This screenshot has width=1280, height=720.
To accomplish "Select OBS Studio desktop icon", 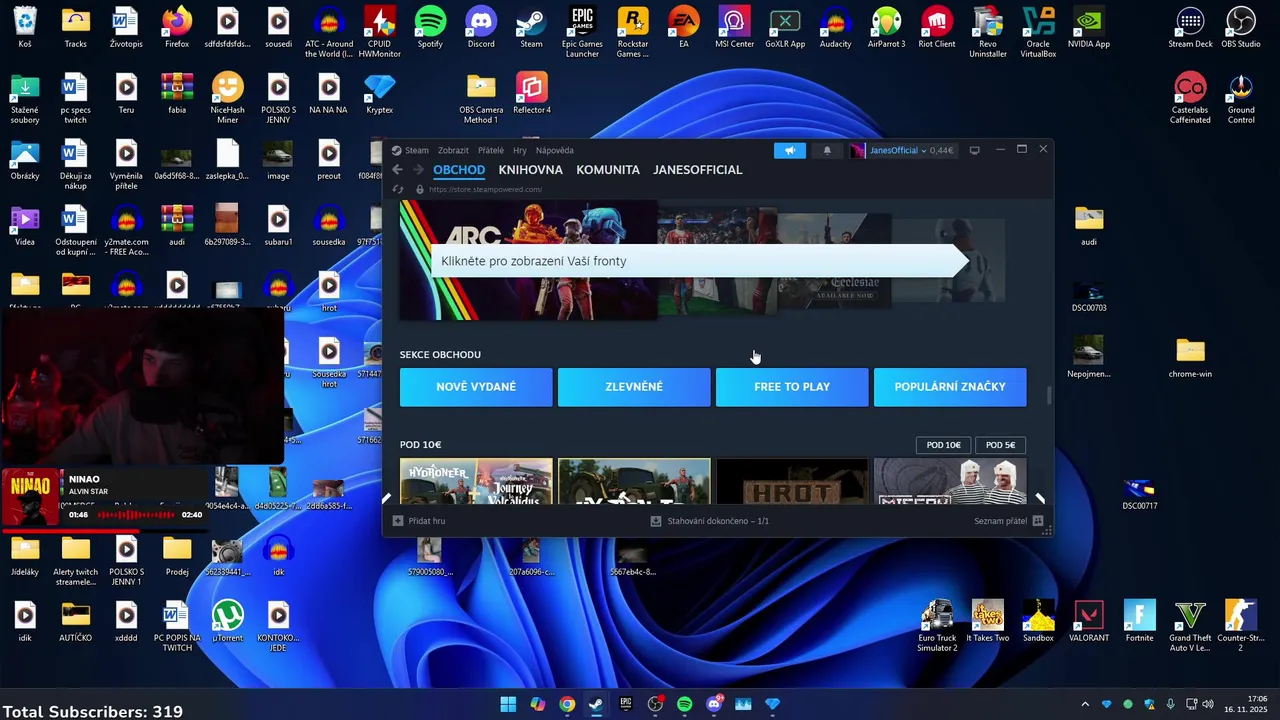I will [1241, 28].
